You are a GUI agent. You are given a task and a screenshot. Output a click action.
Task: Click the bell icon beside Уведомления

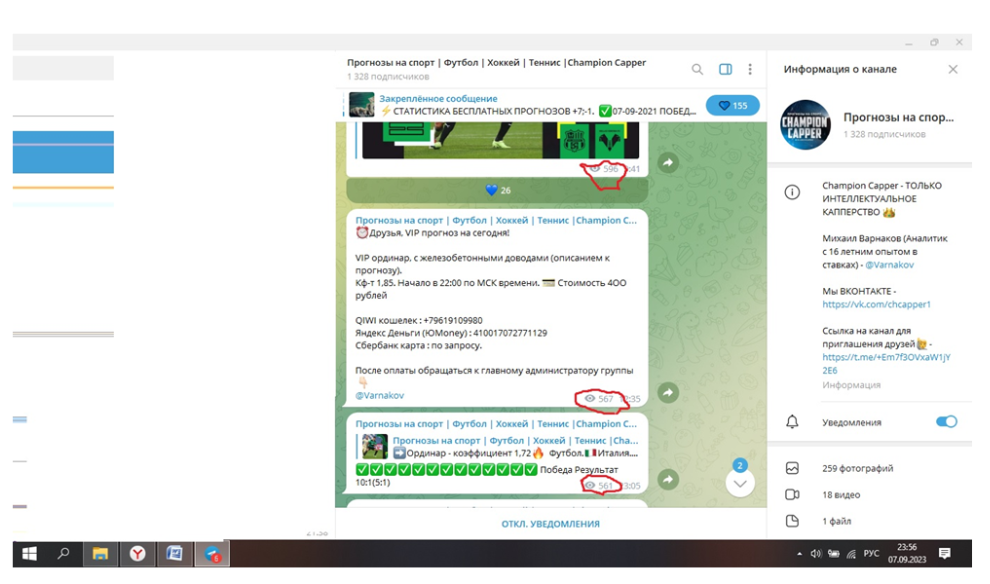tap(792, 422)
